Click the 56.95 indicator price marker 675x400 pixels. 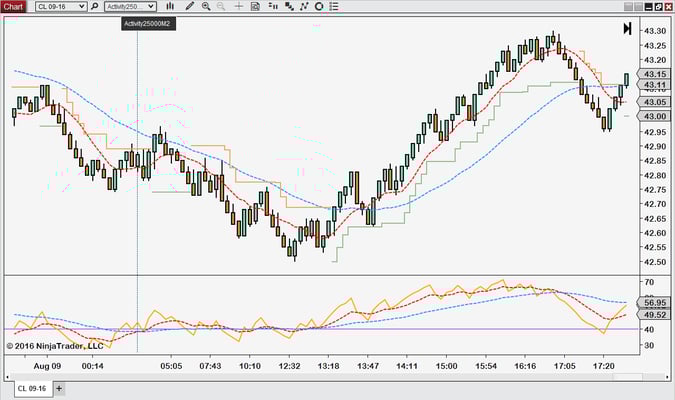656,302
